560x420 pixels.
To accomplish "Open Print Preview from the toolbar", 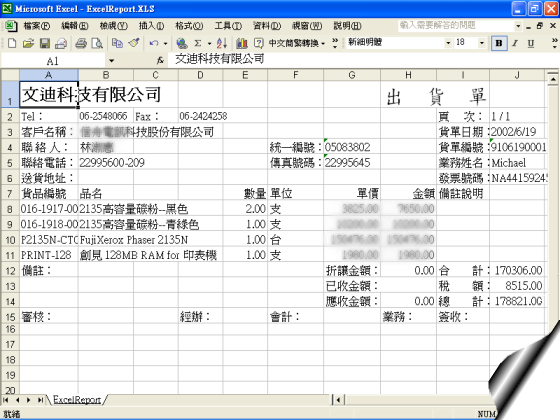I will click(98, 43).
